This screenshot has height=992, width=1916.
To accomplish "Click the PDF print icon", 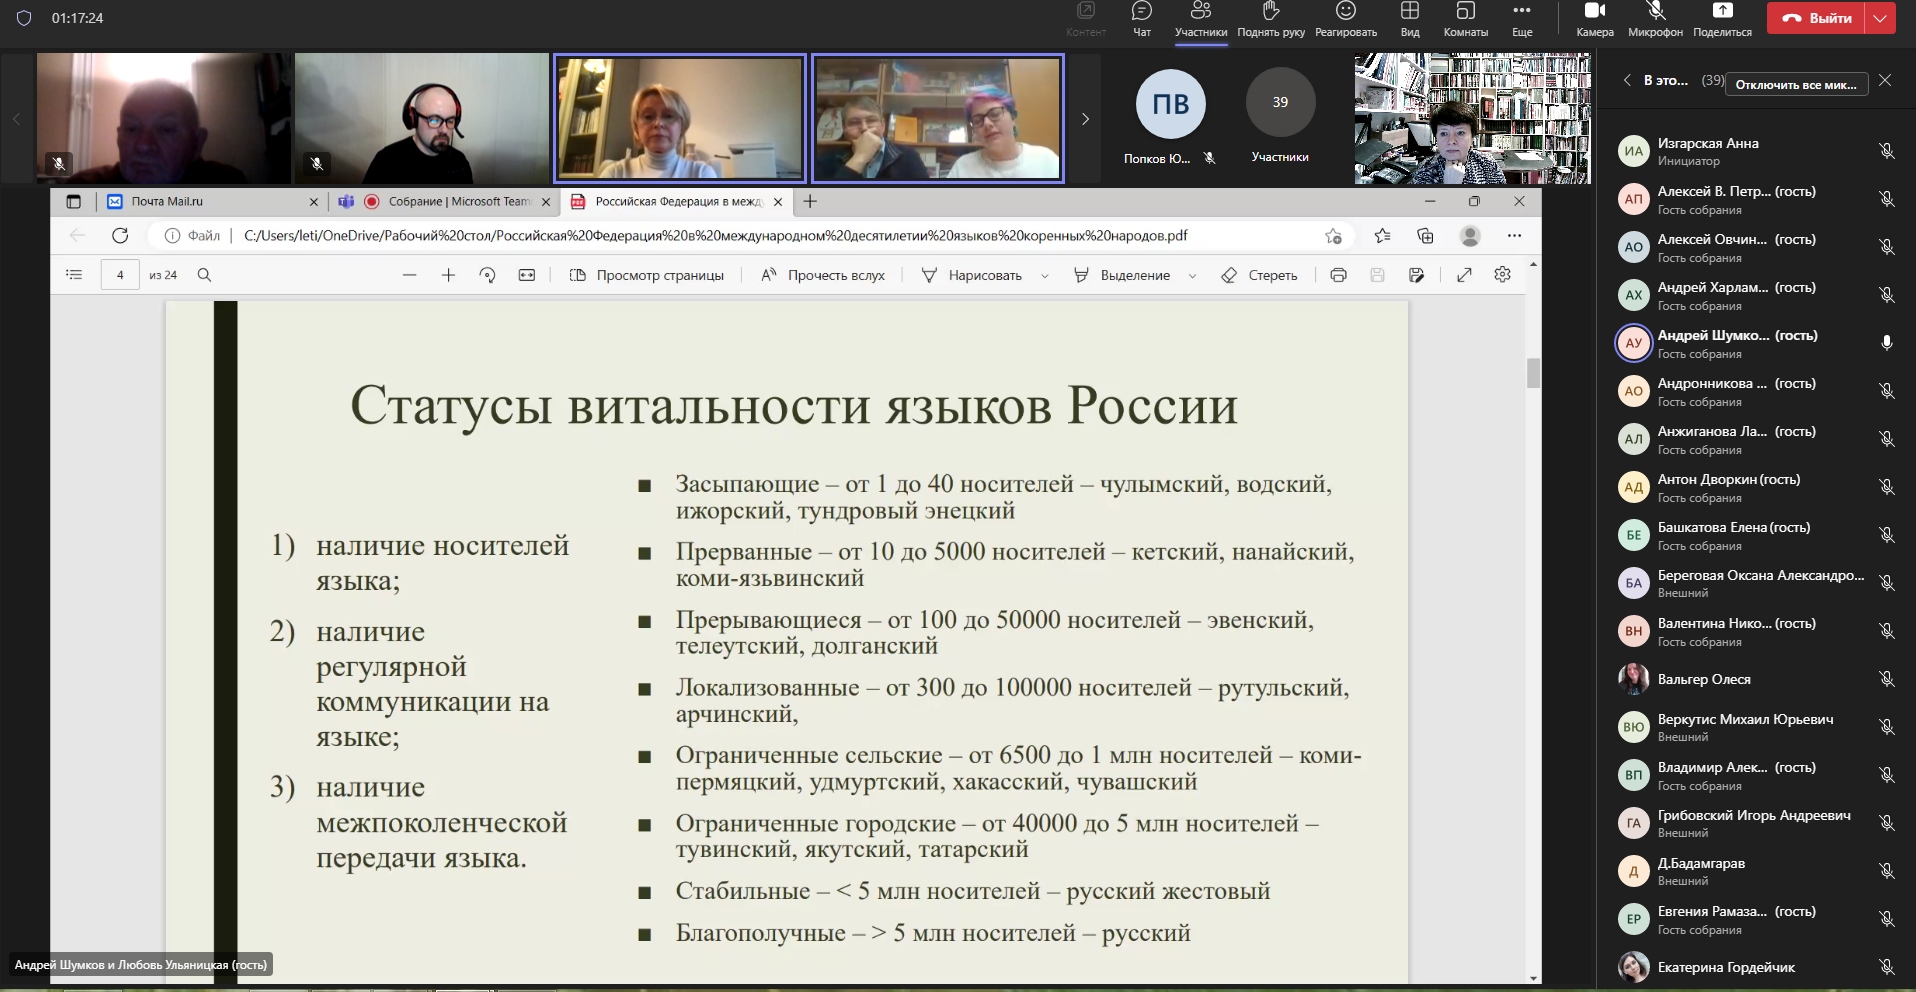I will [1338, 275].
